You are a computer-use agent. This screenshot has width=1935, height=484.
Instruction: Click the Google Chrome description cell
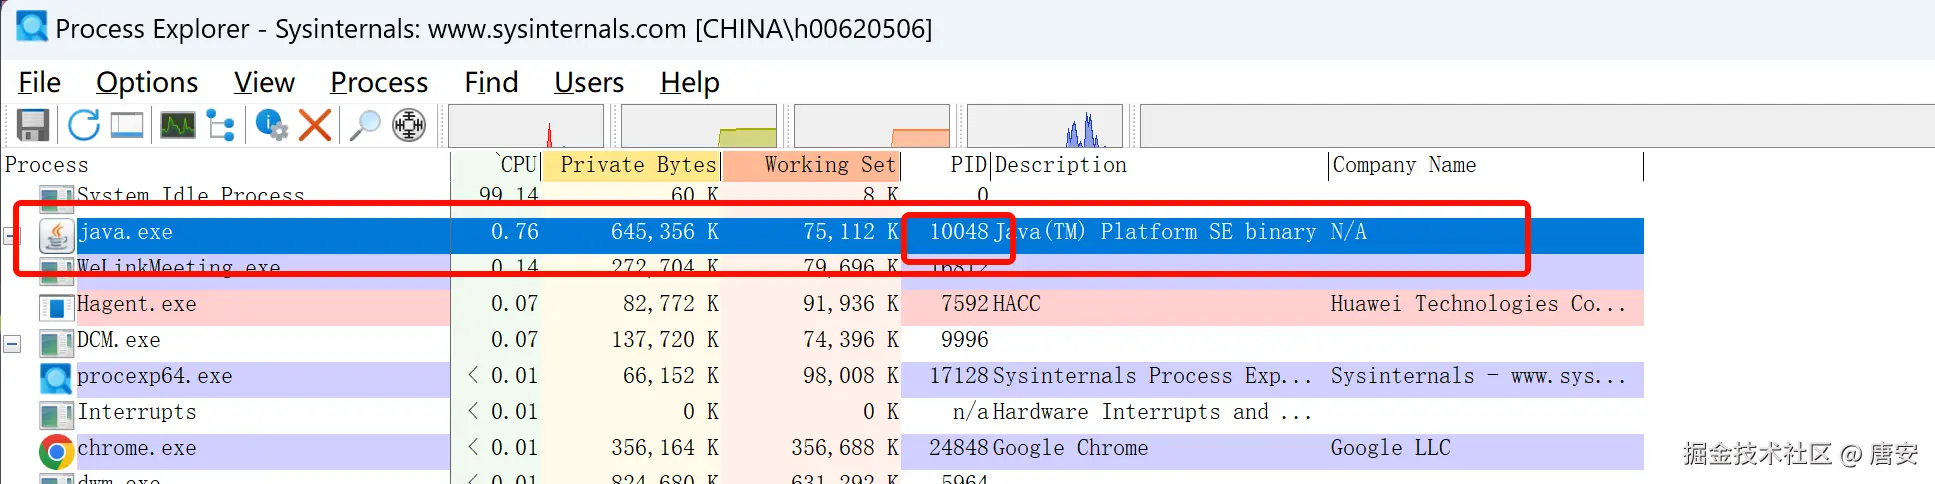pyautogui.click(x=1070, y=449)
